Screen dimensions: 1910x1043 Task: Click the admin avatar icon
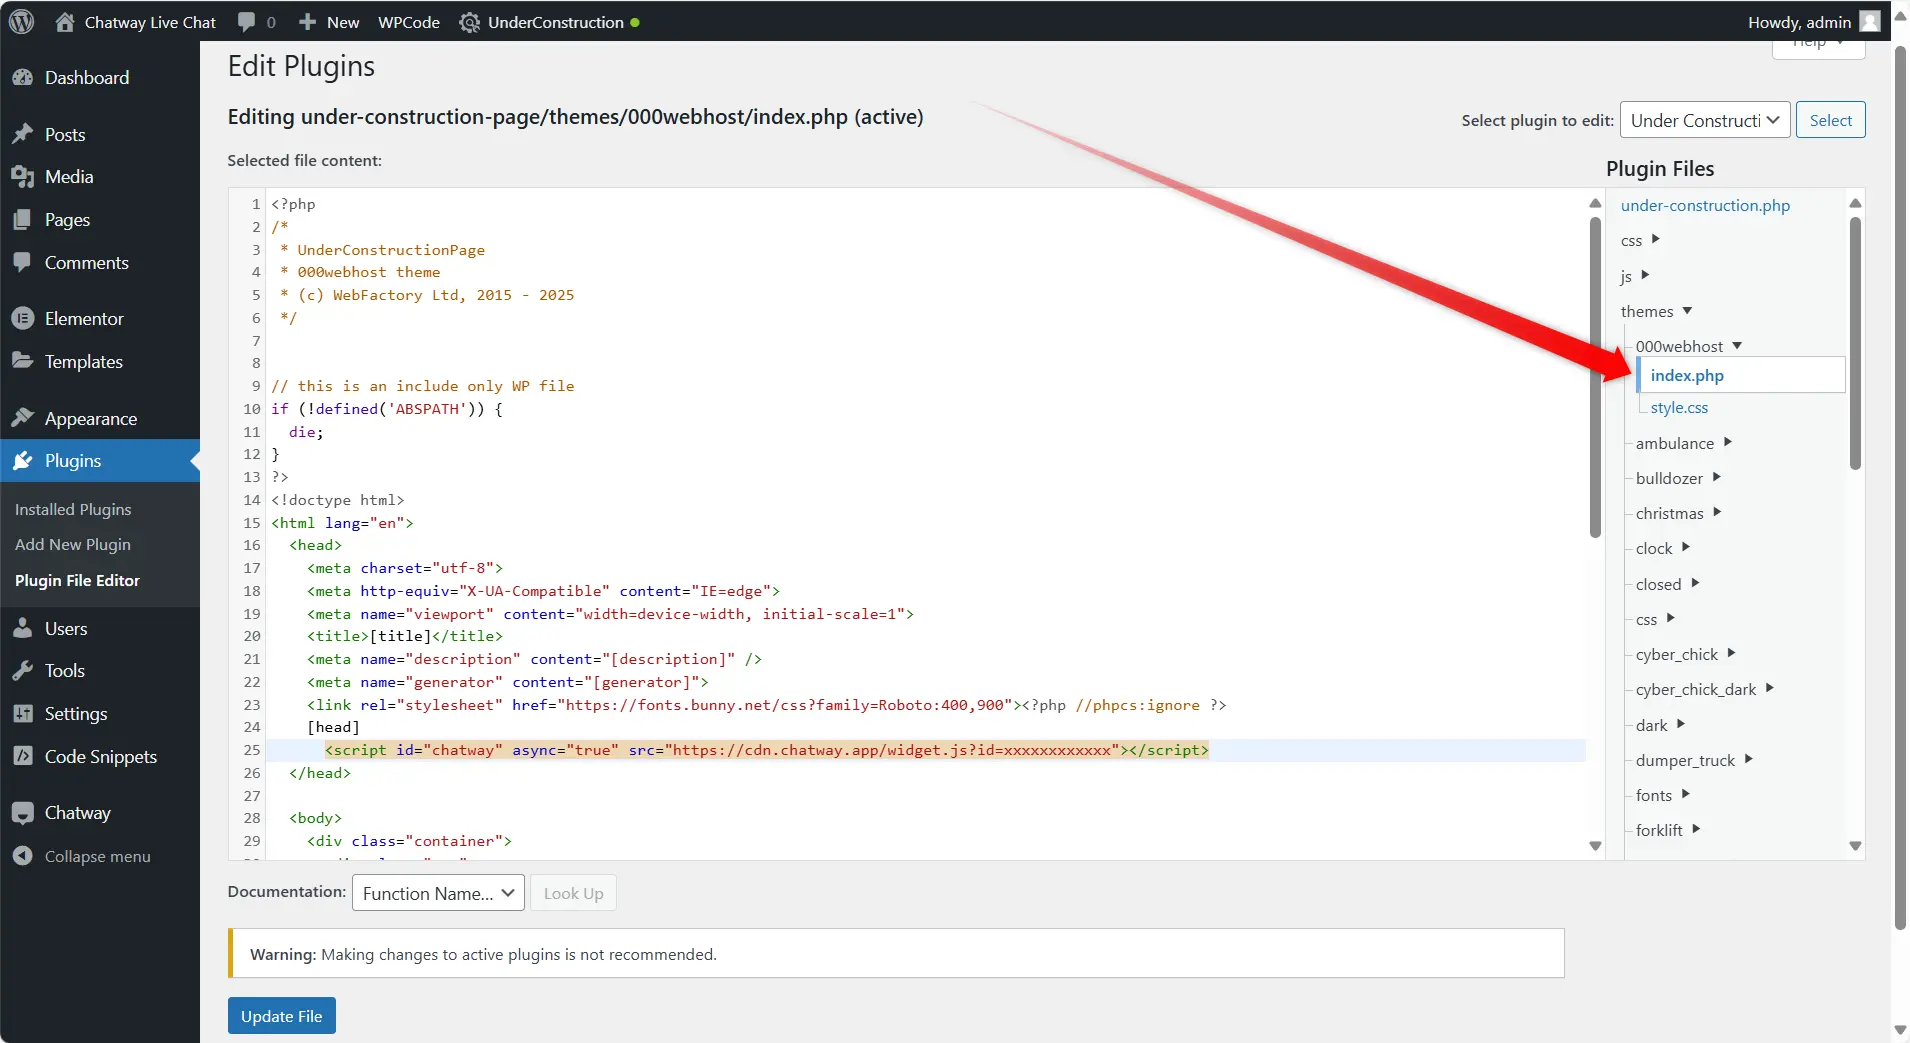(1870, 22)
